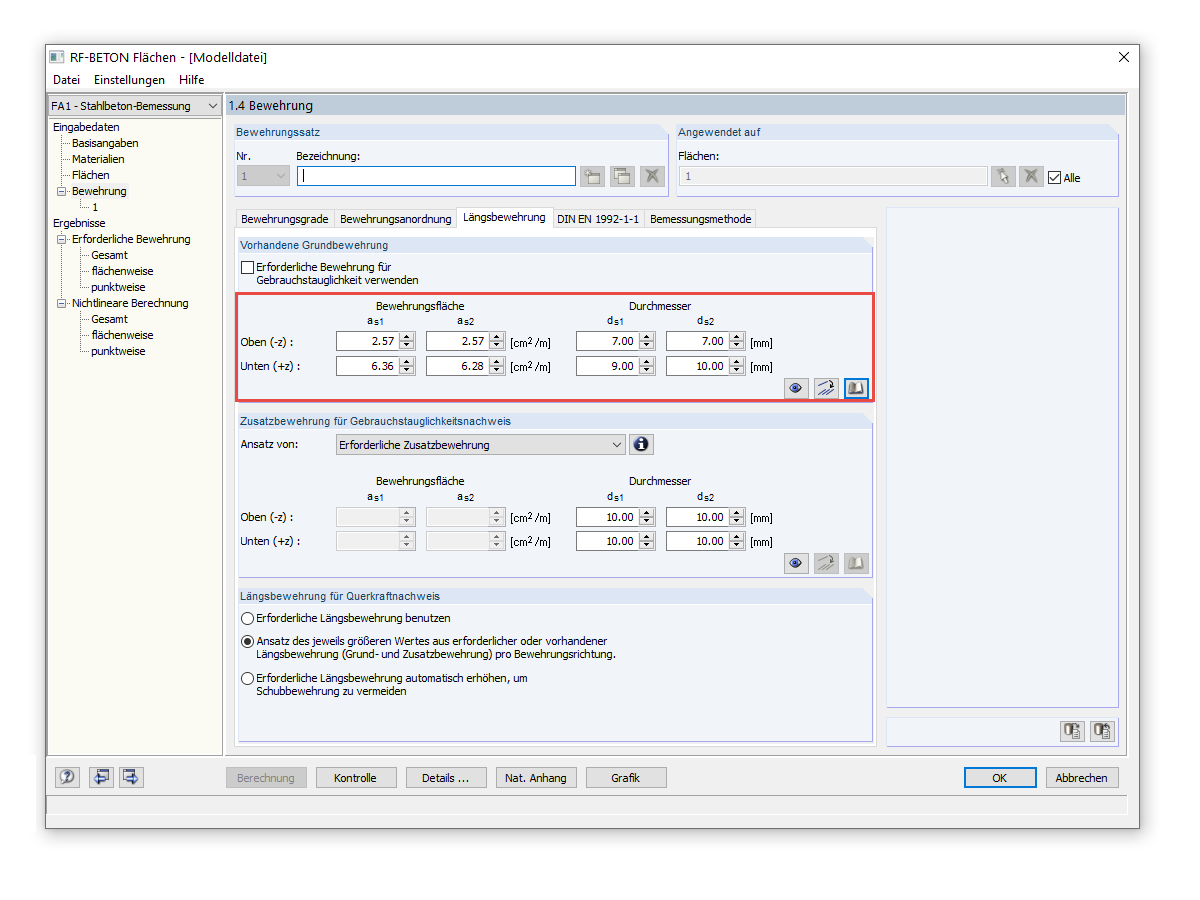This screenshot has height=900, width=1200.
Task: Click the stepper arrows of Unten ds2 10.00 in Grundbewehrung
Action: pyautogui.click(x=737, y=366)
